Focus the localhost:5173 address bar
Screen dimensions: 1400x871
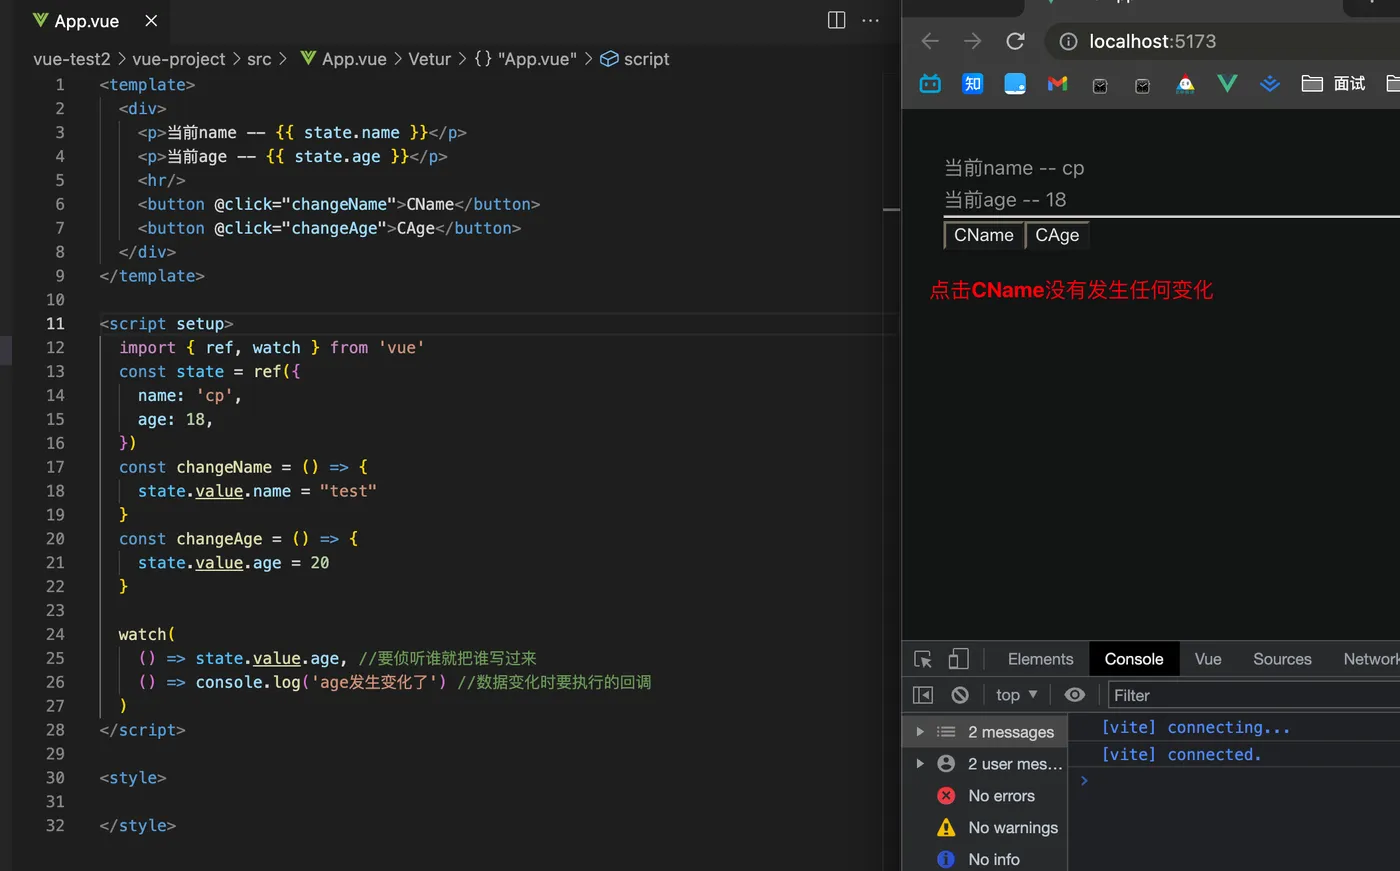pyautogui.click(x=1222, y=41)
